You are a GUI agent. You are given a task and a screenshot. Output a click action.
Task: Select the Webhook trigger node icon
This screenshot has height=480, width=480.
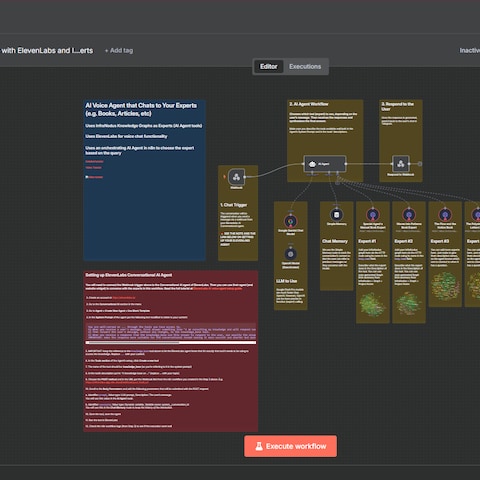(x=236, y=177)
